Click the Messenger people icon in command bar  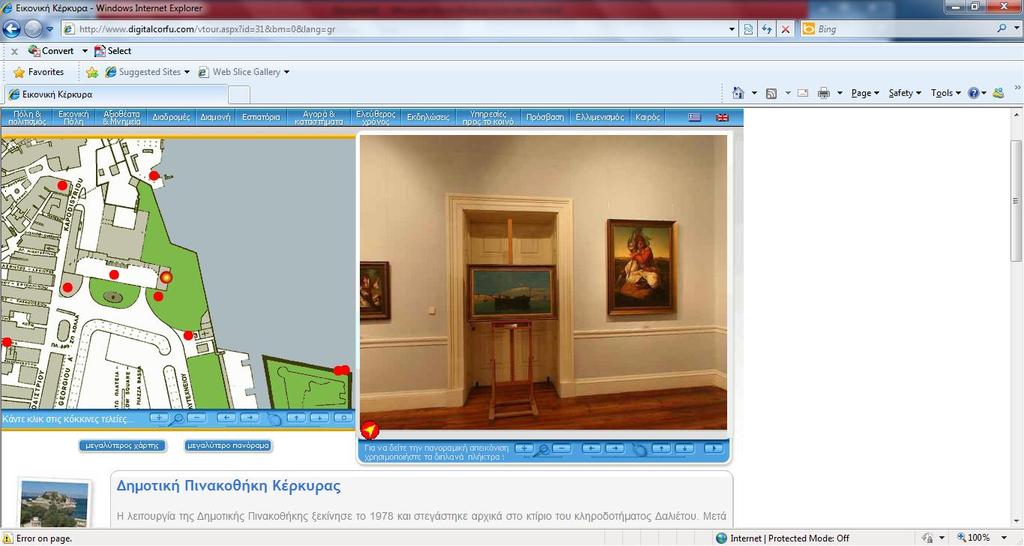998,93
